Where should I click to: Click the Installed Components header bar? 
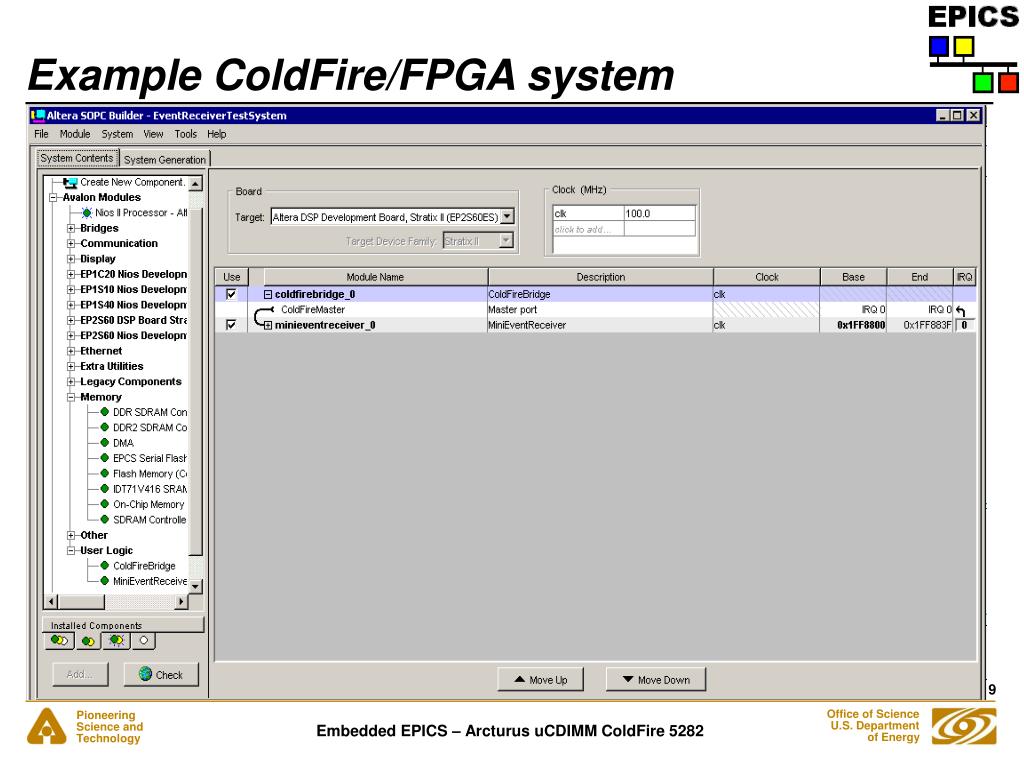pyautogui.click(x=123, y=625)
